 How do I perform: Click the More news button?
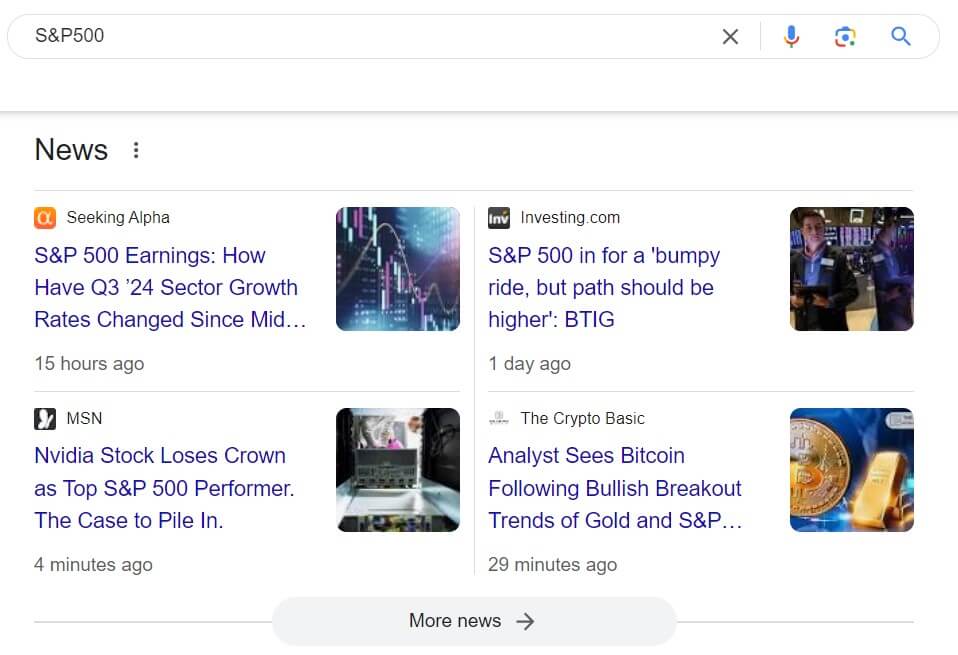pyautogui.click(x=473, y=621)
